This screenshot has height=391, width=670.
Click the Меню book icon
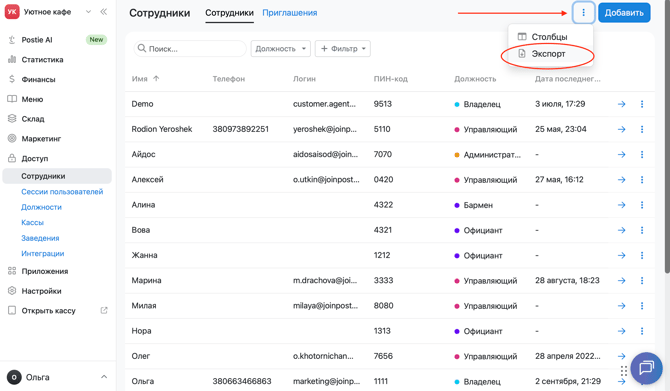click(12, 99)
